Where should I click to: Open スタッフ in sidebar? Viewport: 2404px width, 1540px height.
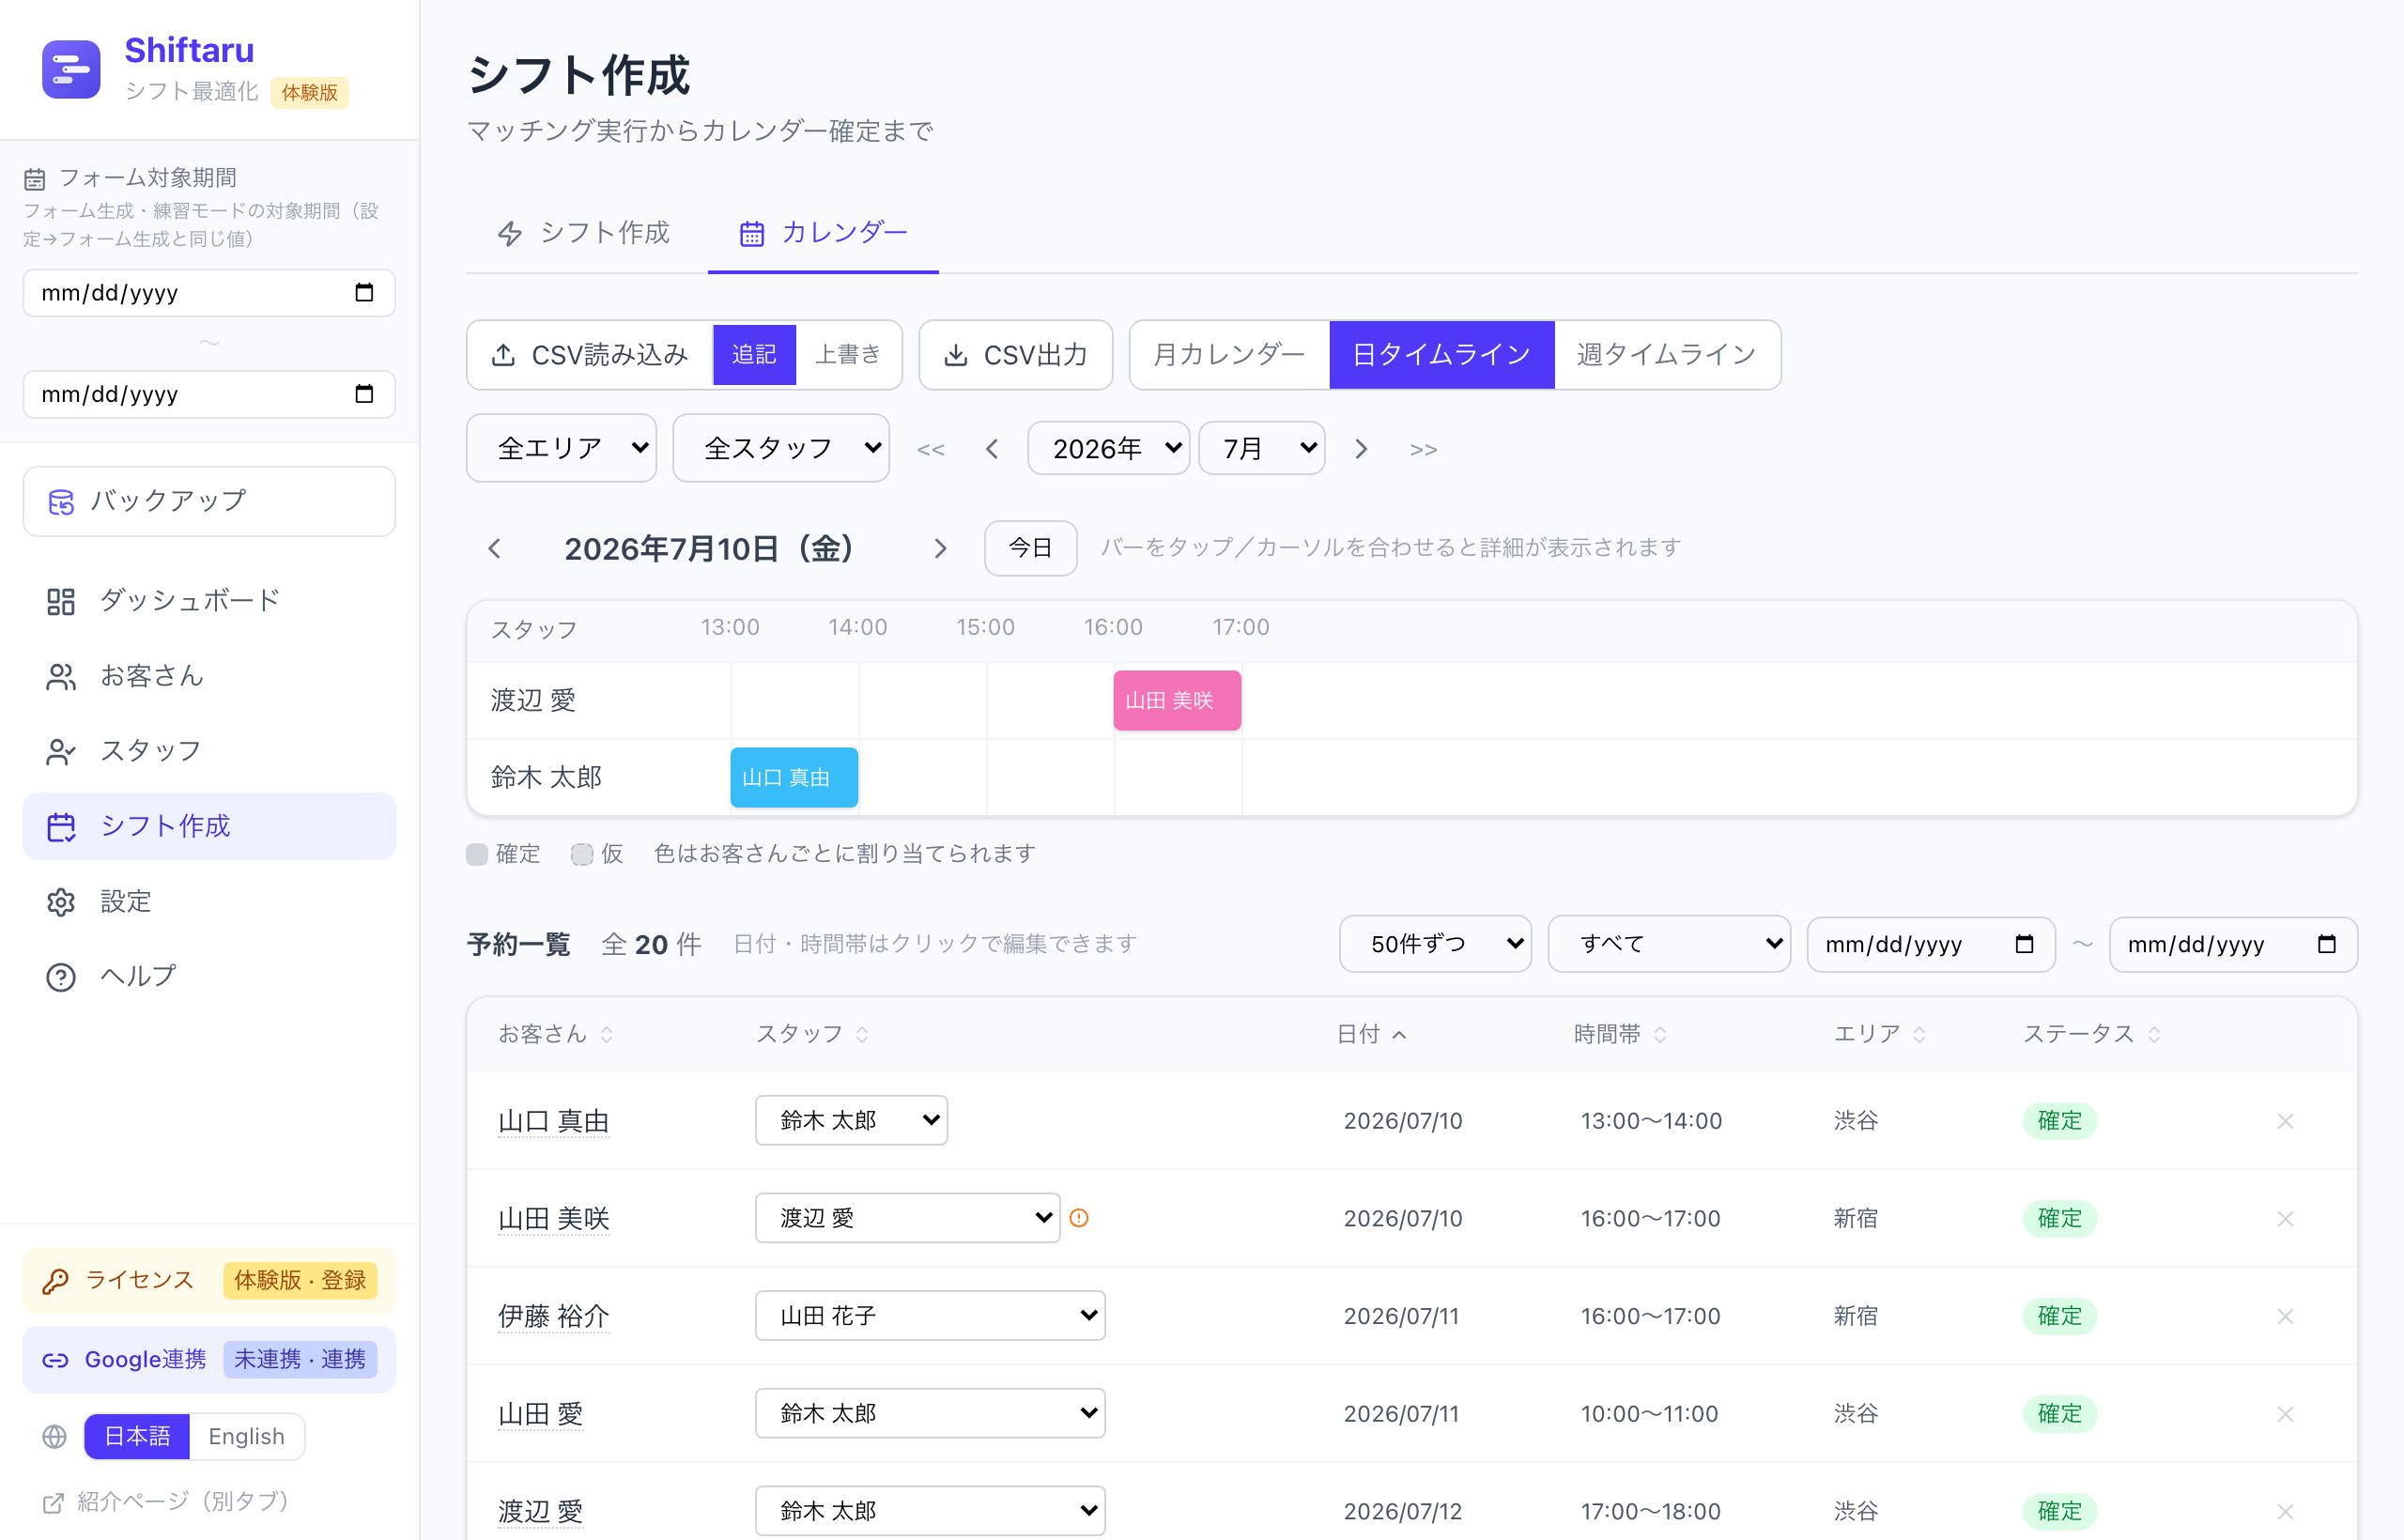click(209, 751)
